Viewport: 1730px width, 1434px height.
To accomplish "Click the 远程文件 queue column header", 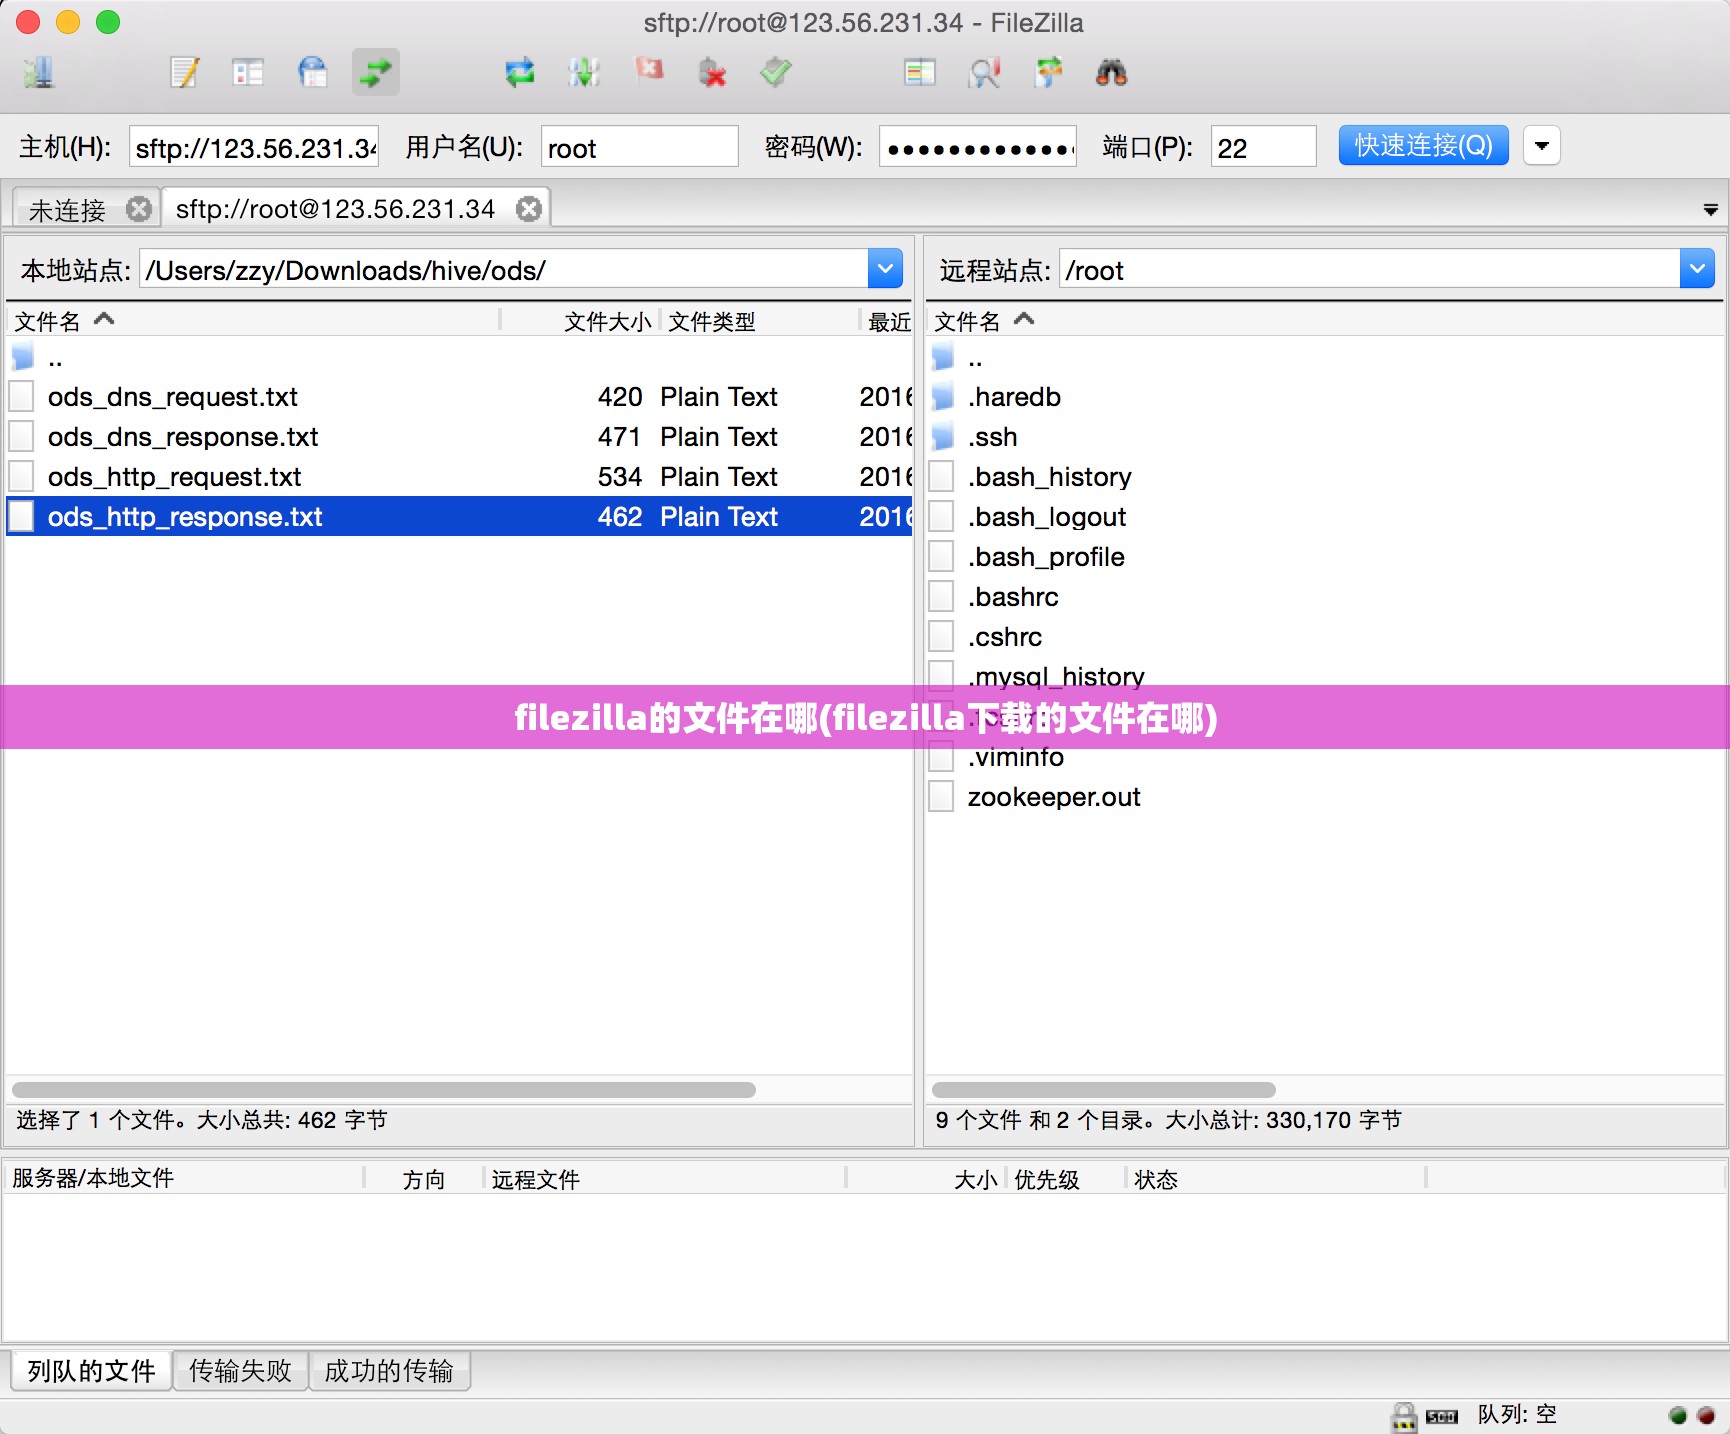I will tap(665, 1179).
